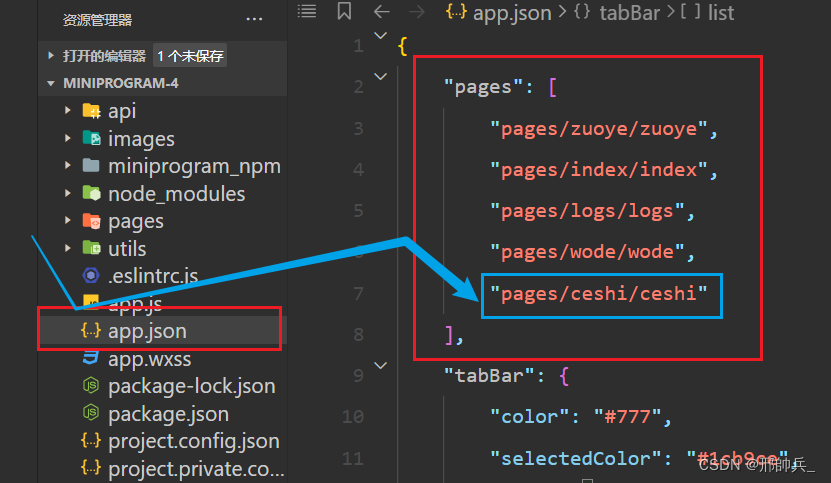Click the app.json braces file icon
This screenshot has height=483, width=831.
point(91,331)
